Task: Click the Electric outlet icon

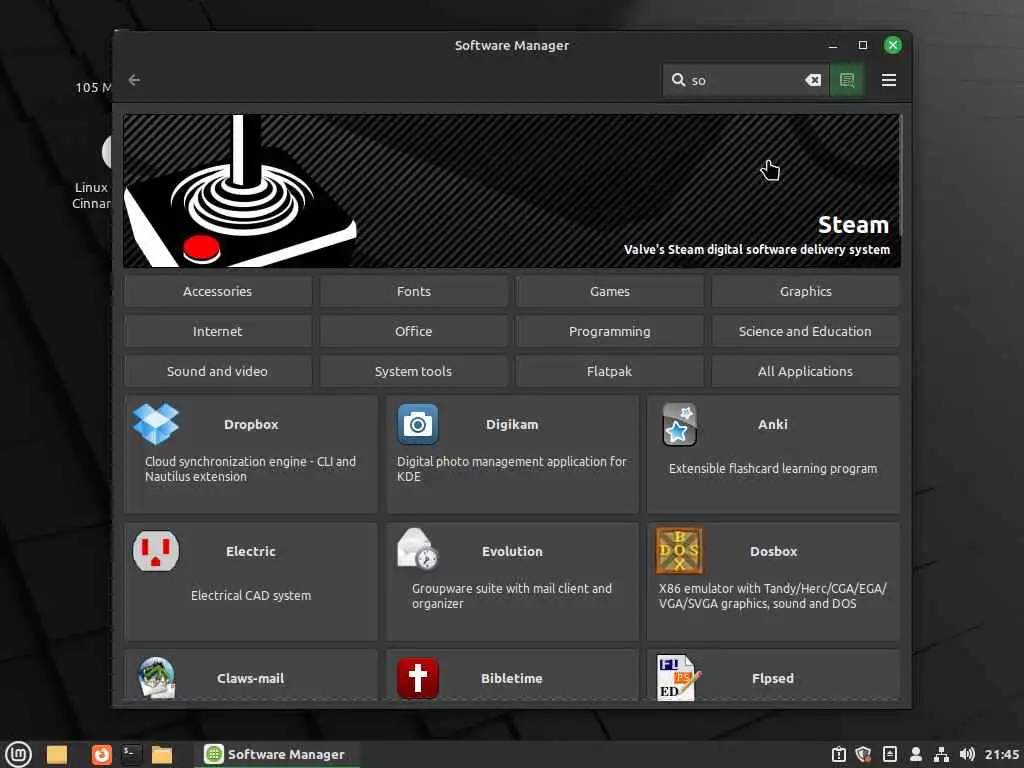Action: (155, 551)
